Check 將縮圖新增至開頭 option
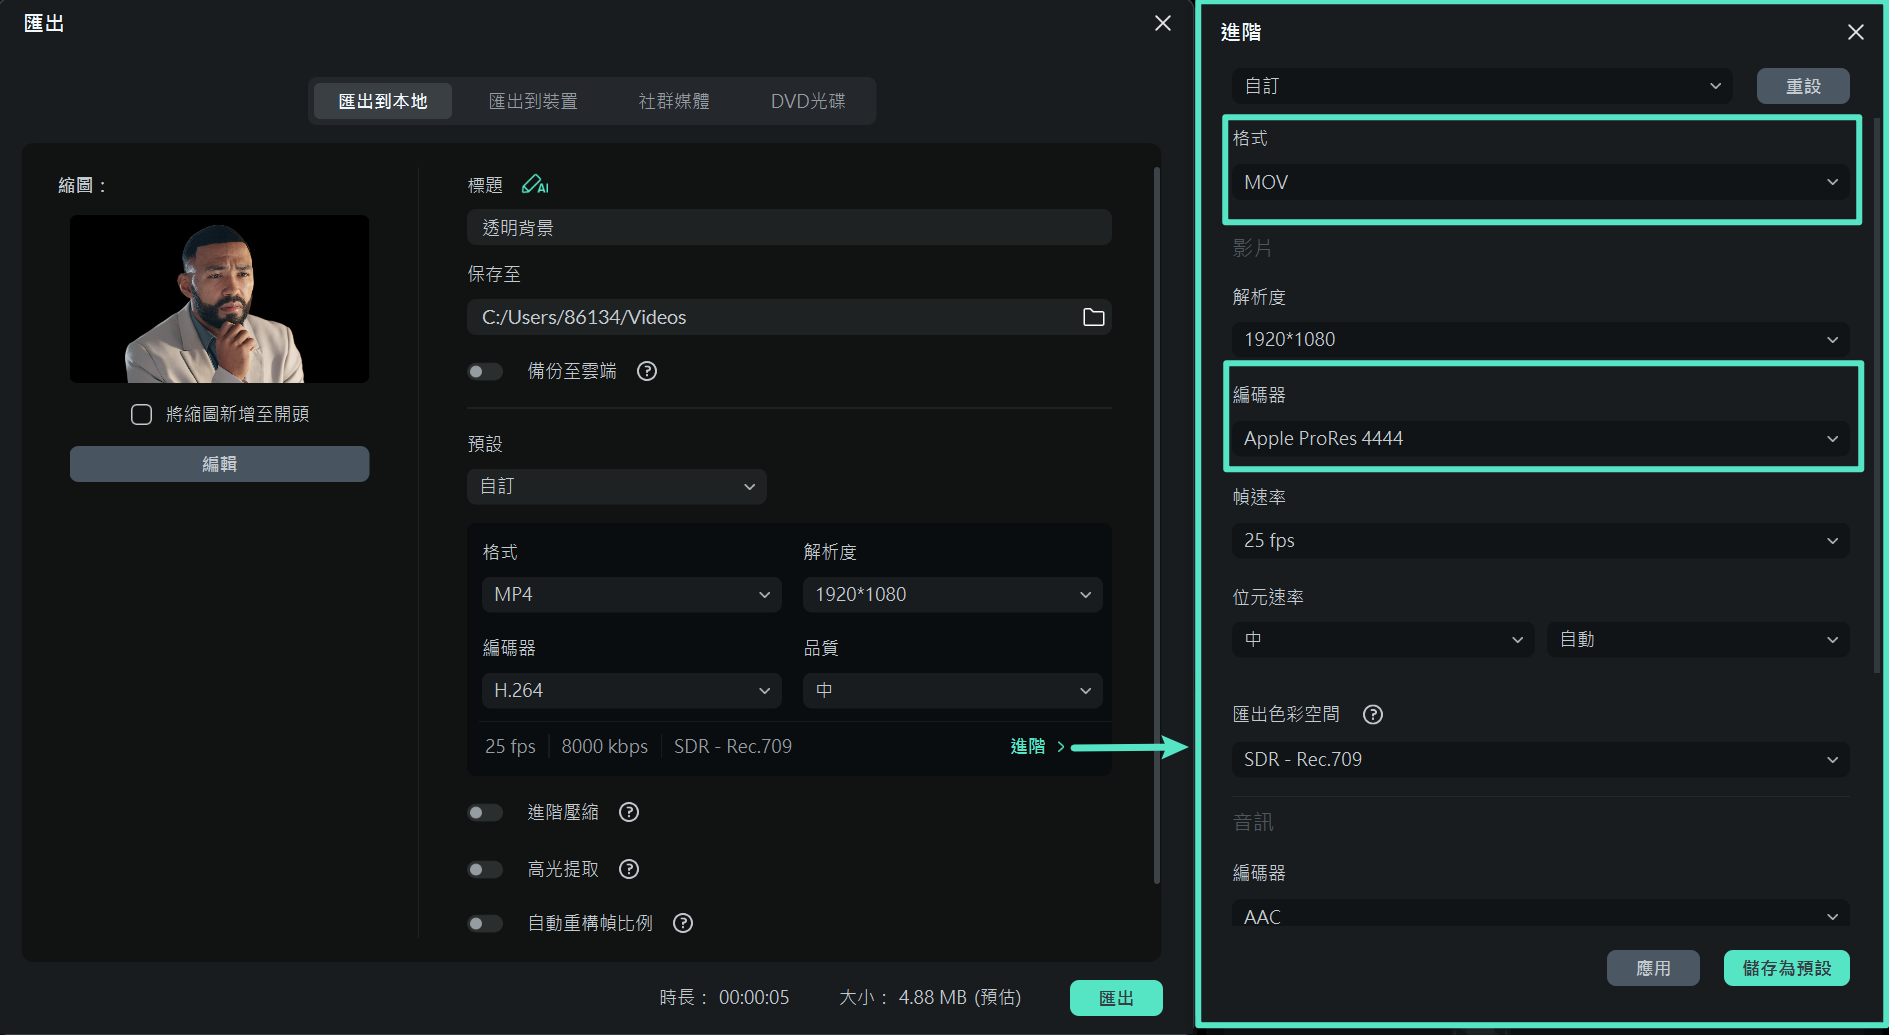The height and width of the screenshot is (1035, 1889). [141, 413]
